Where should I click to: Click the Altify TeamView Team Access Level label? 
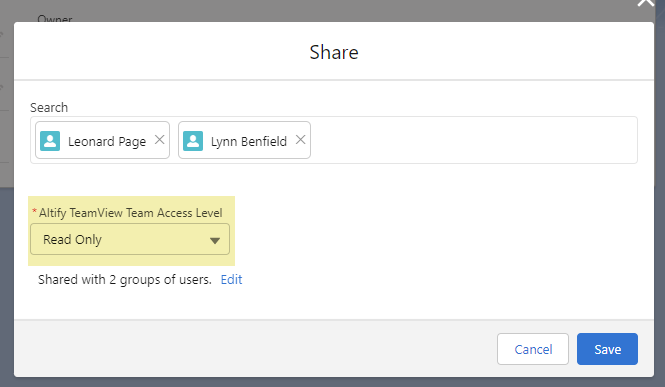(131, 213)
